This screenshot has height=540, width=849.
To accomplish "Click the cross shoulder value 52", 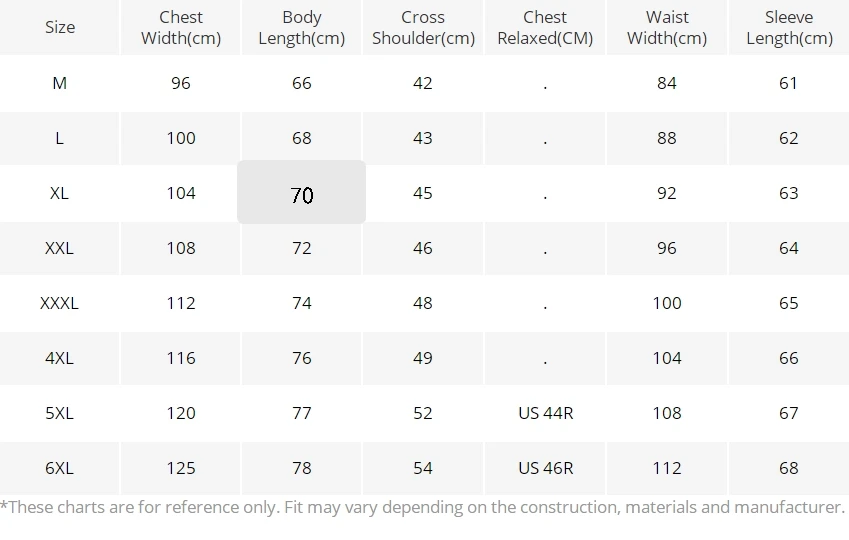I will click(423, 413).
